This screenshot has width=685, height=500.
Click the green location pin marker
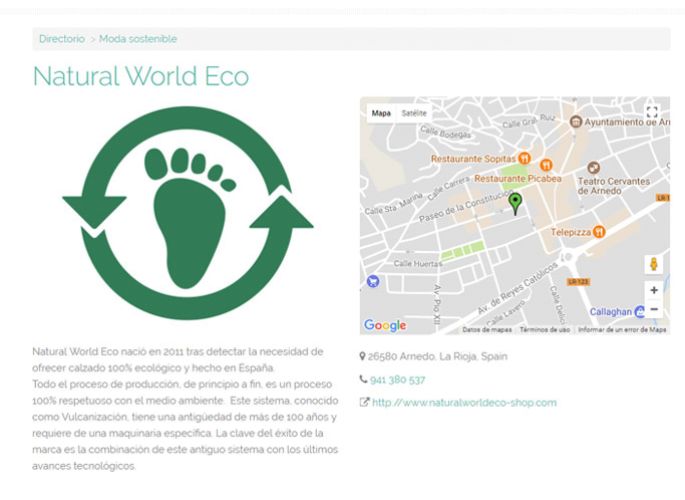(x=515, y=204)
